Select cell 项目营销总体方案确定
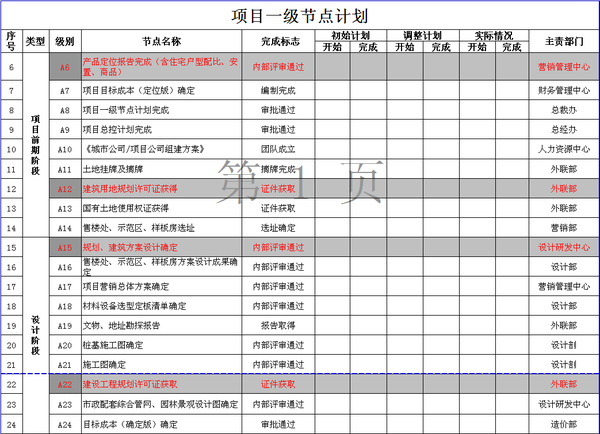The width and height of the screenshot is (600, 434). tap(161, 286)
